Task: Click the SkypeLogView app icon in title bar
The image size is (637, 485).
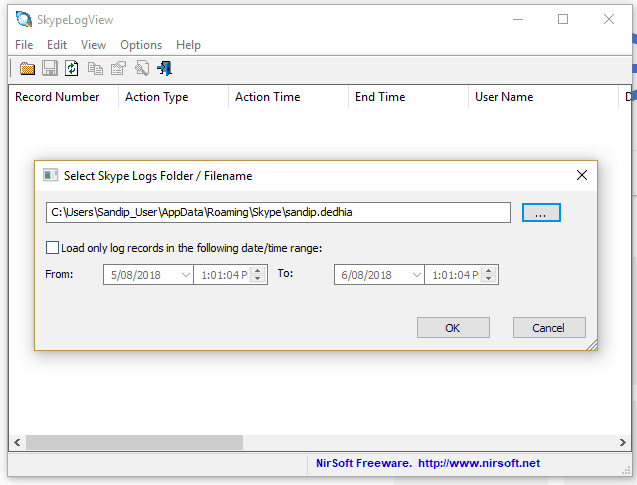Action: click(x=24, y=19)
